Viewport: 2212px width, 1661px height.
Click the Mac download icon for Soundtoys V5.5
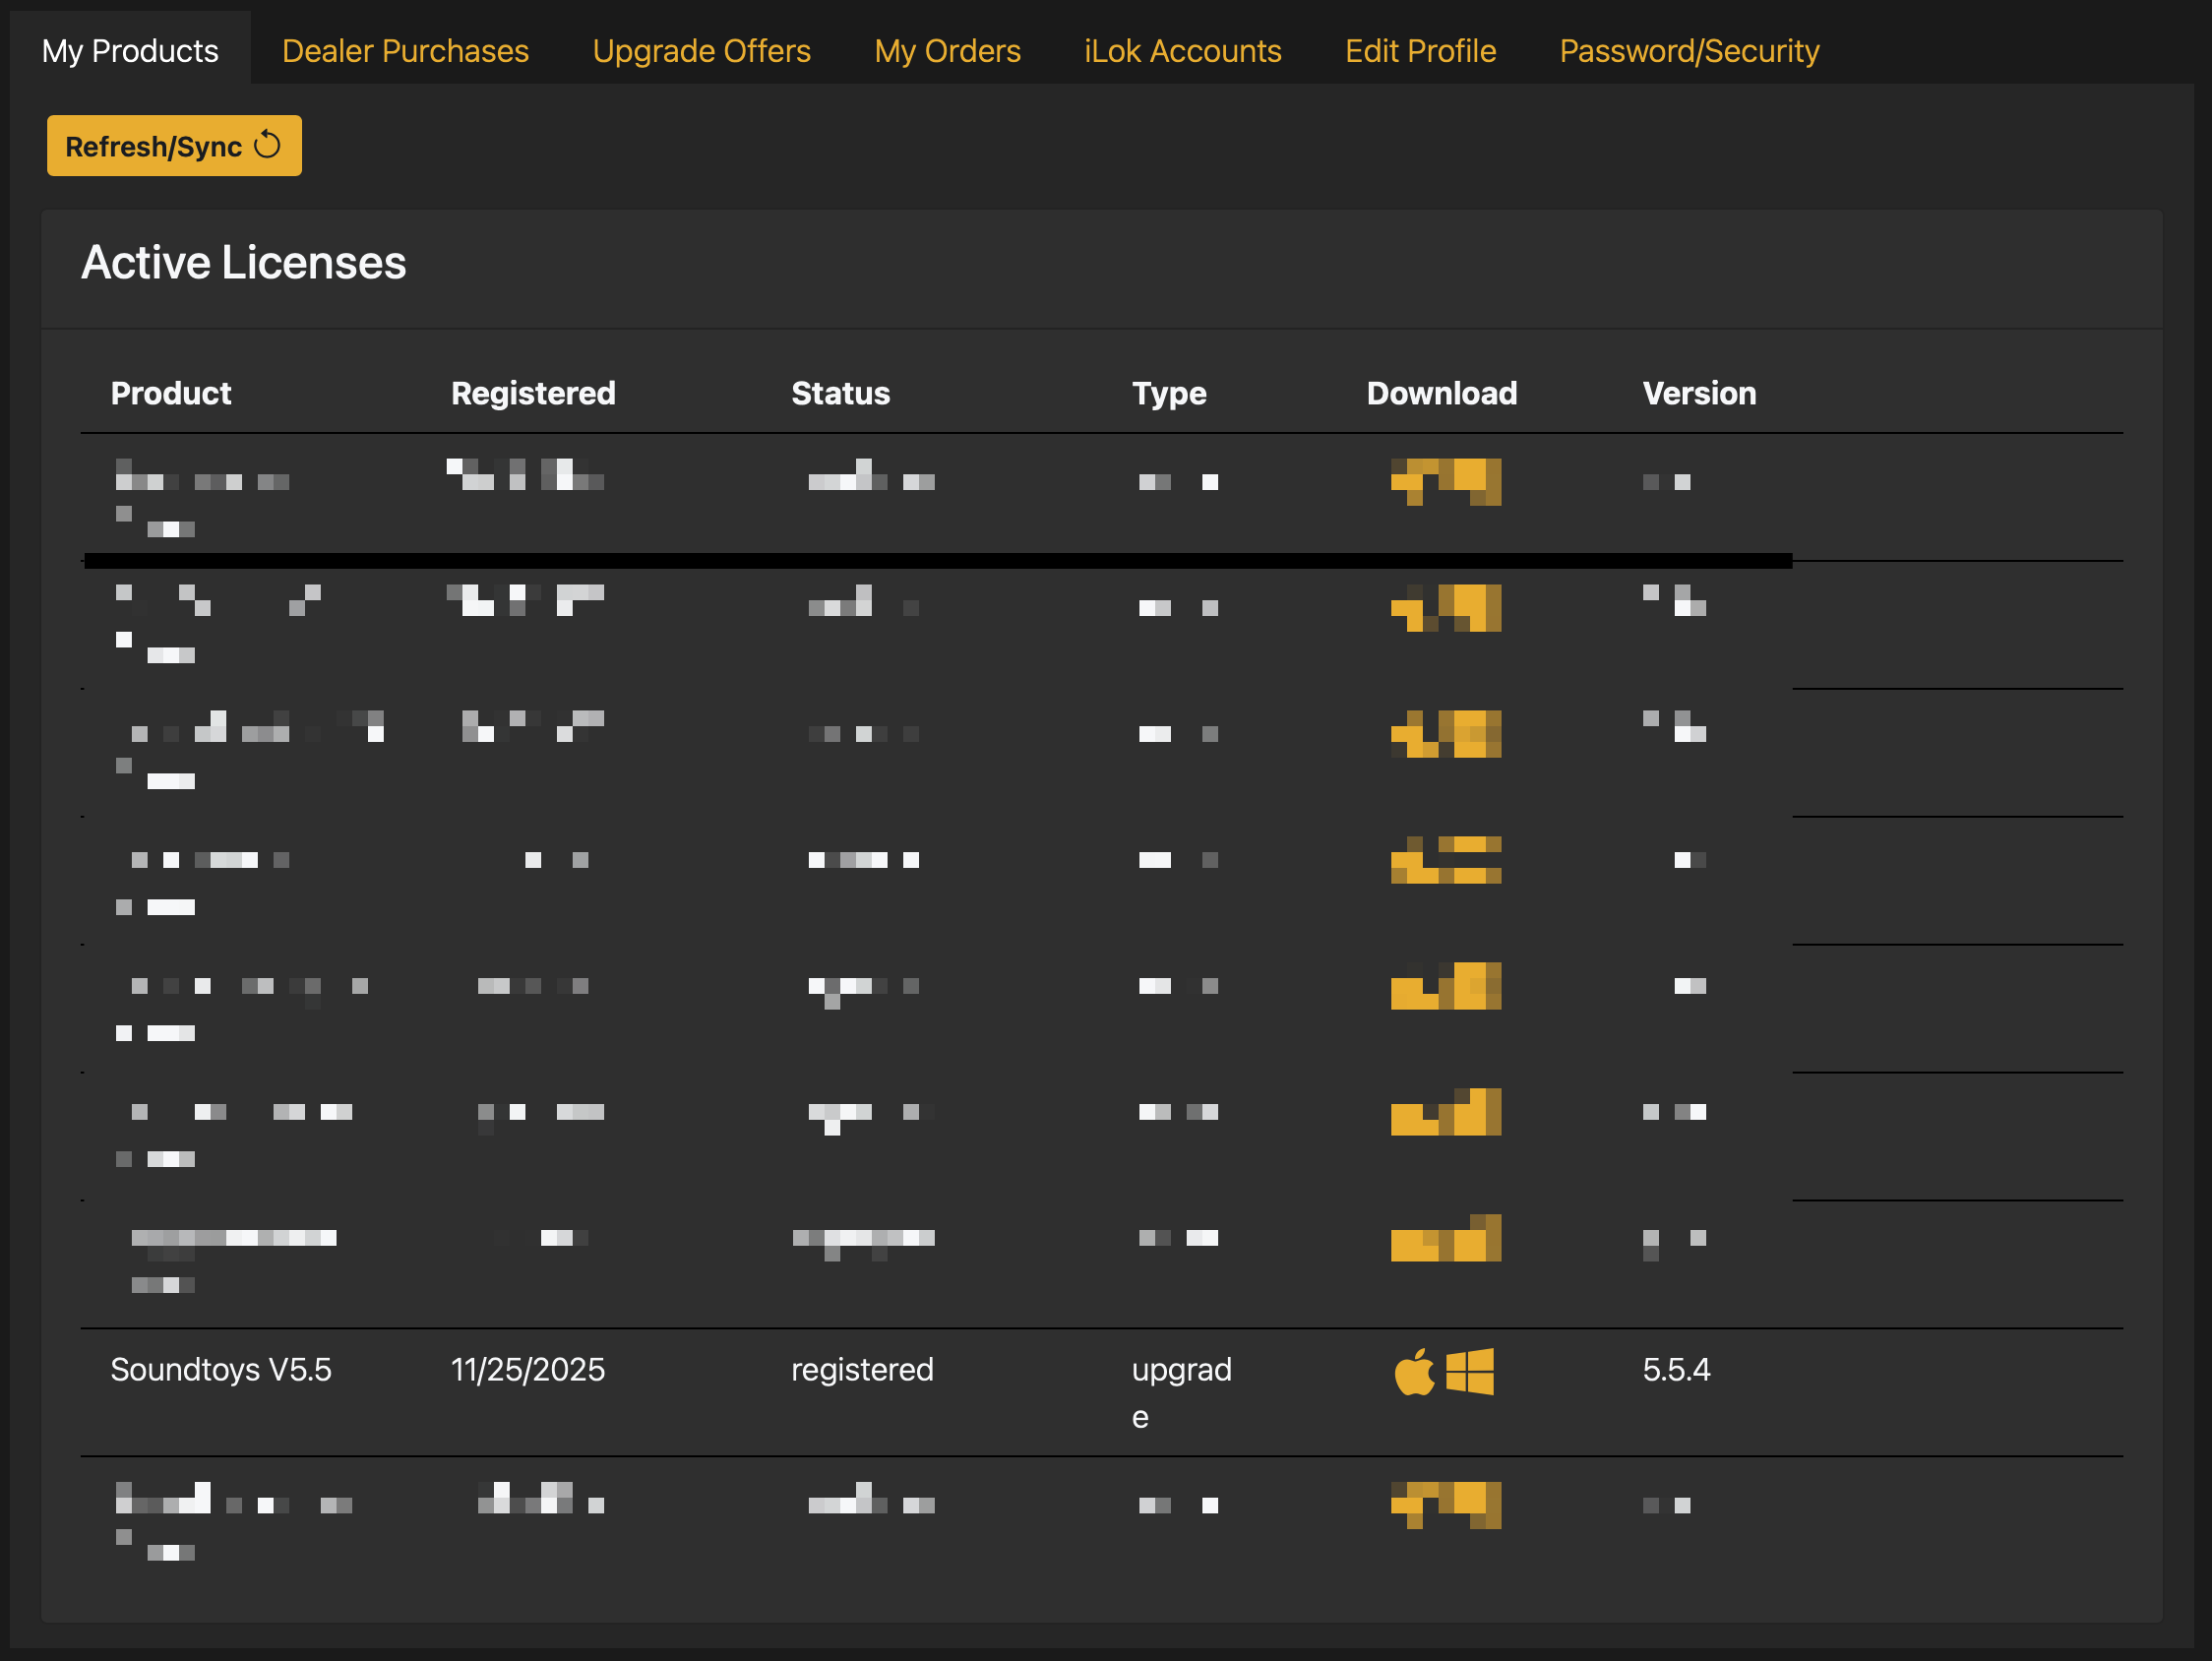point(1415,1373)
